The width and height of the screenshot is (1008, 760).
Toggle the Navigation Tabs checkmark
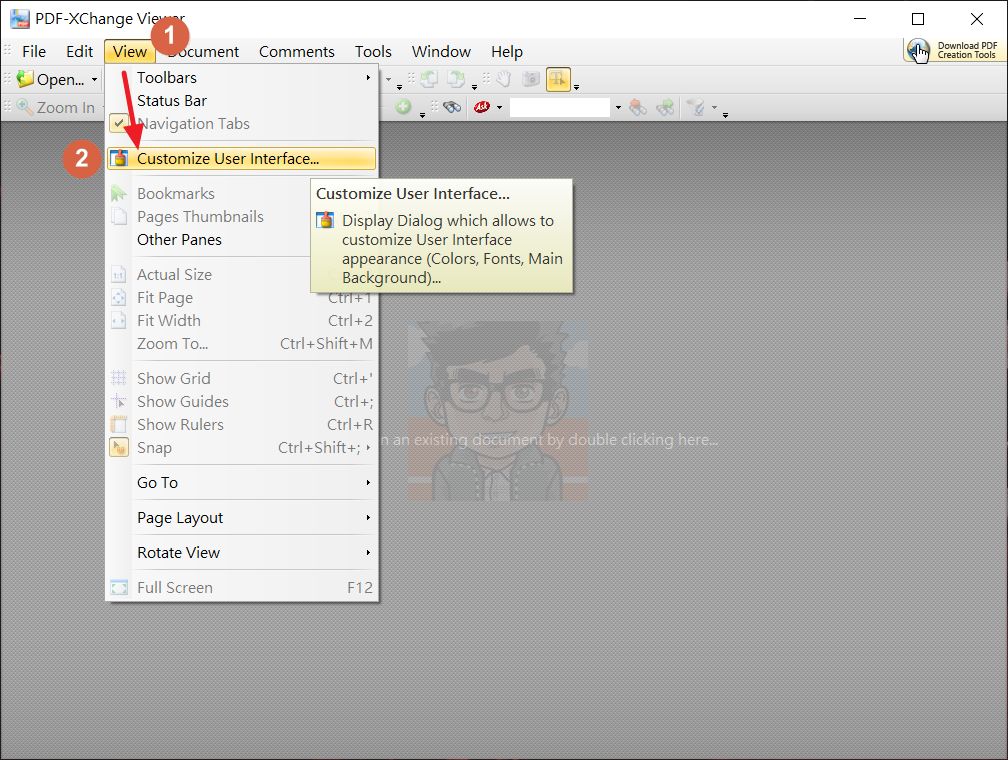point(119,123)
